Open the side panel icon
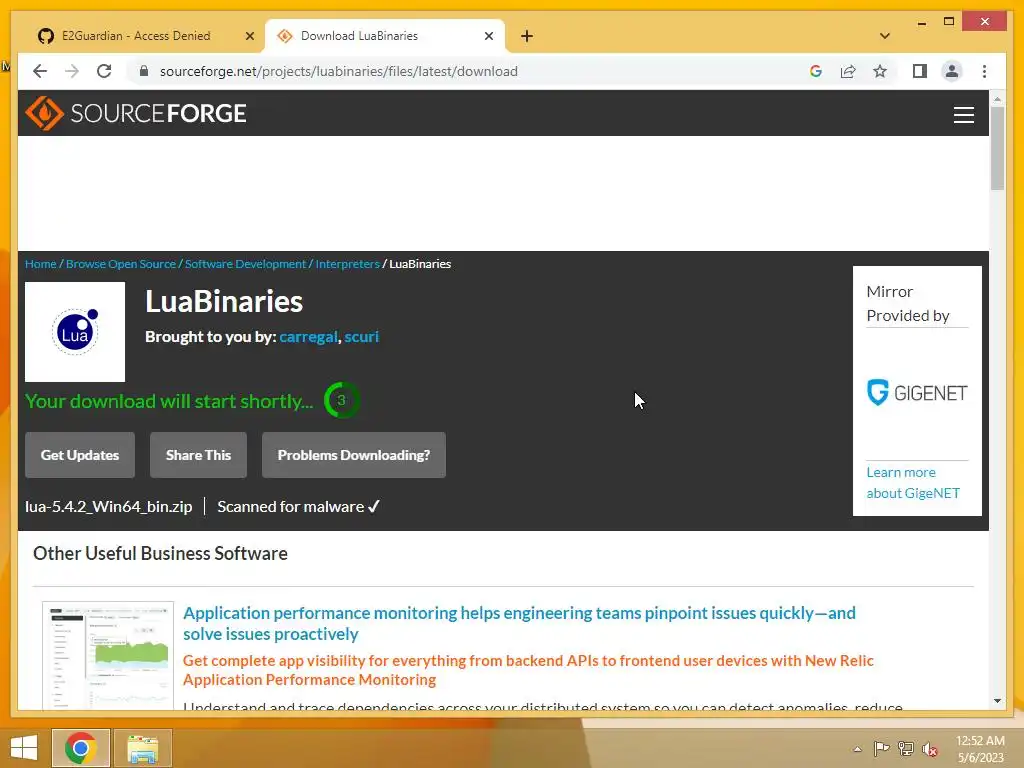 pyautogui.click(x=920, y=71)
